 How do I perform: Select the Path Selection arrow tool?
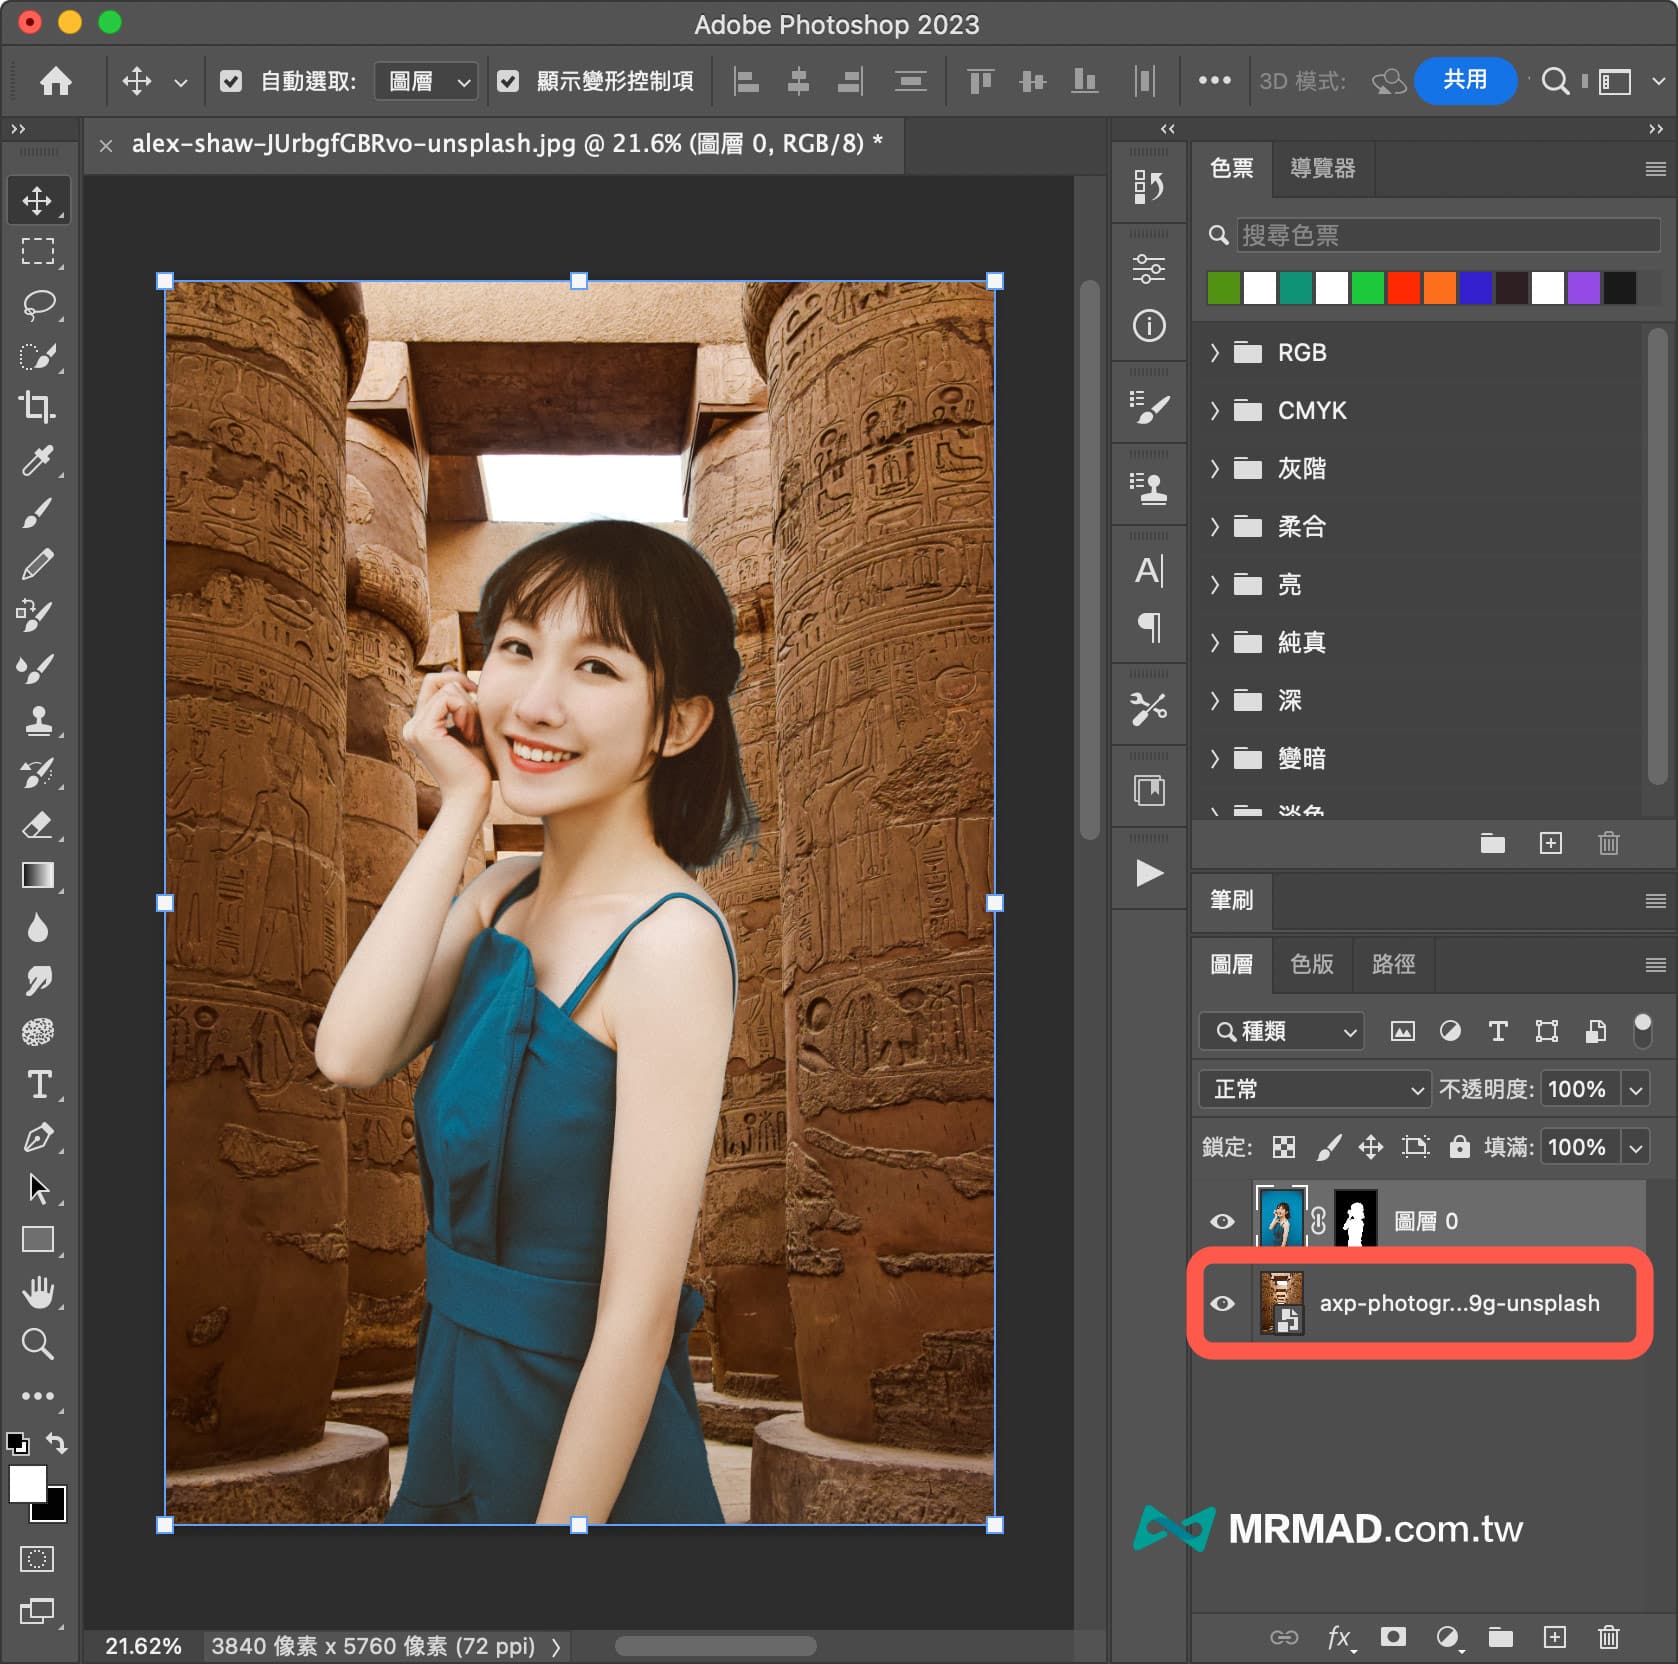(x=38, y=1189)
